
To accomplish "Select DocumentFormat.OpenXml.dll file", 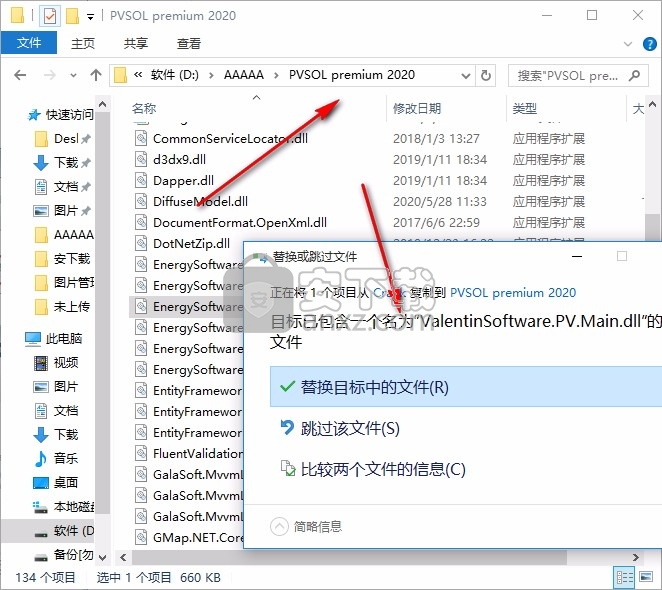I will point(240,223).
